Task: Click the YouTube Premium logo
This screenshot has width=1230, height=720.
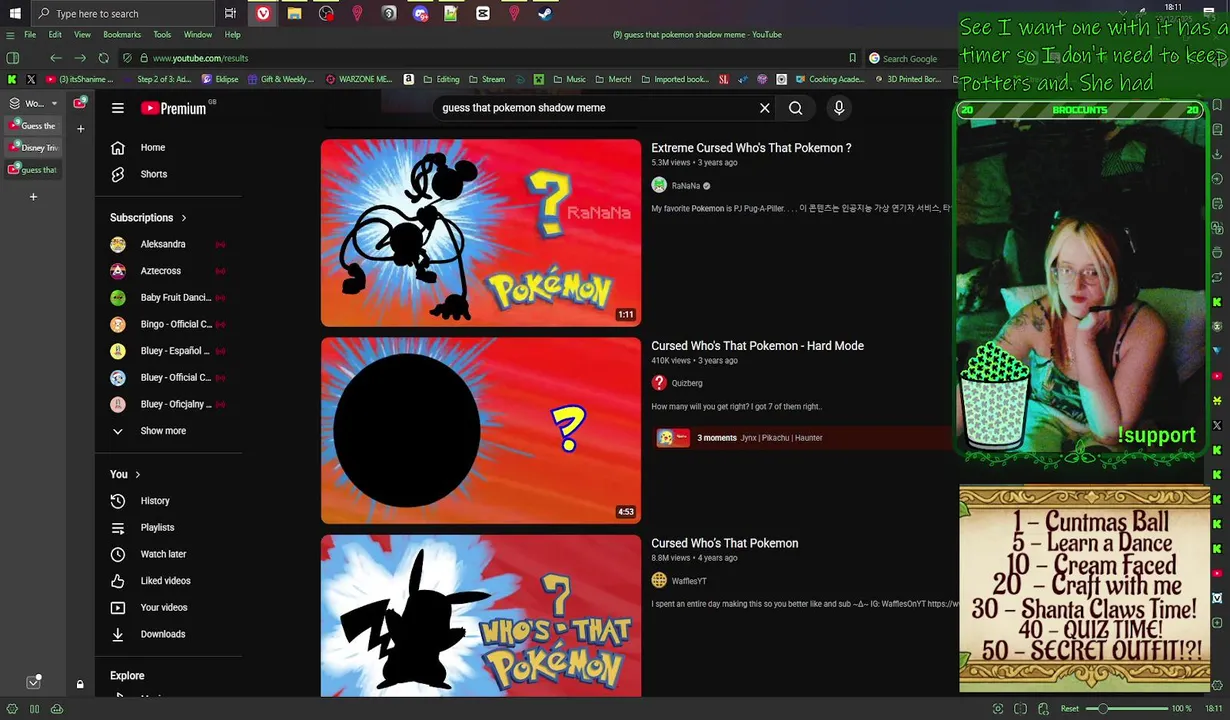Action: (173, 108)
